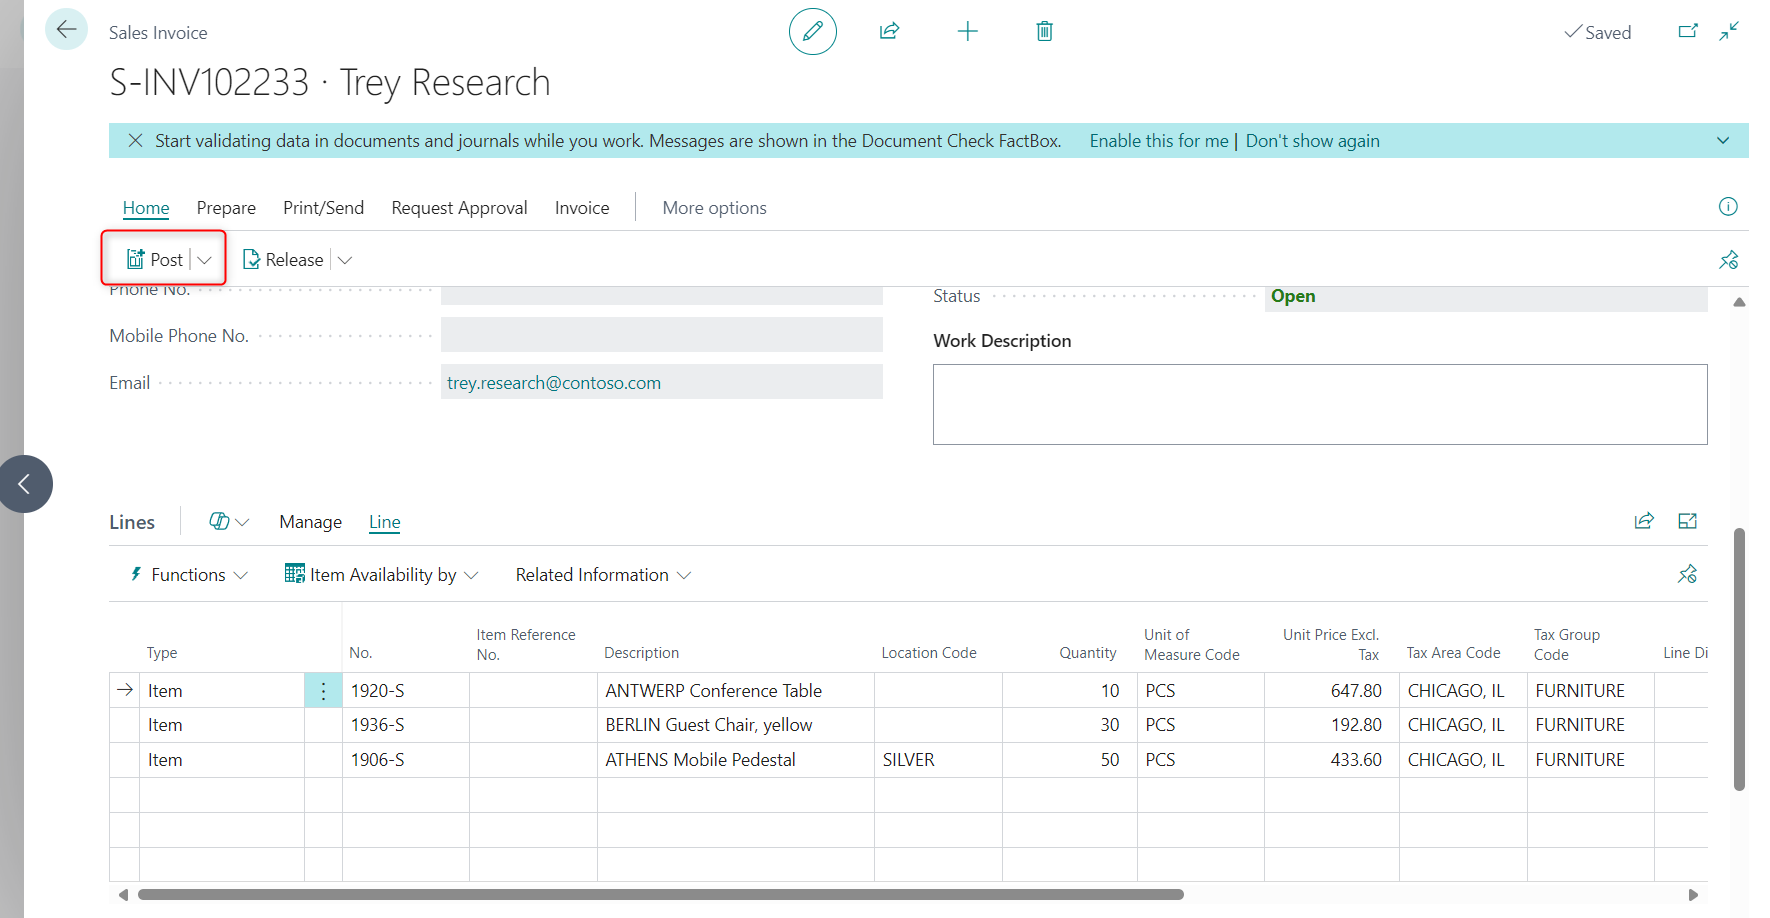Image resolution: width=1770 pixels, height=918 pixels.
Task: Click the horizontal scrollbar of the lines grid
Action: pos(661,895)
